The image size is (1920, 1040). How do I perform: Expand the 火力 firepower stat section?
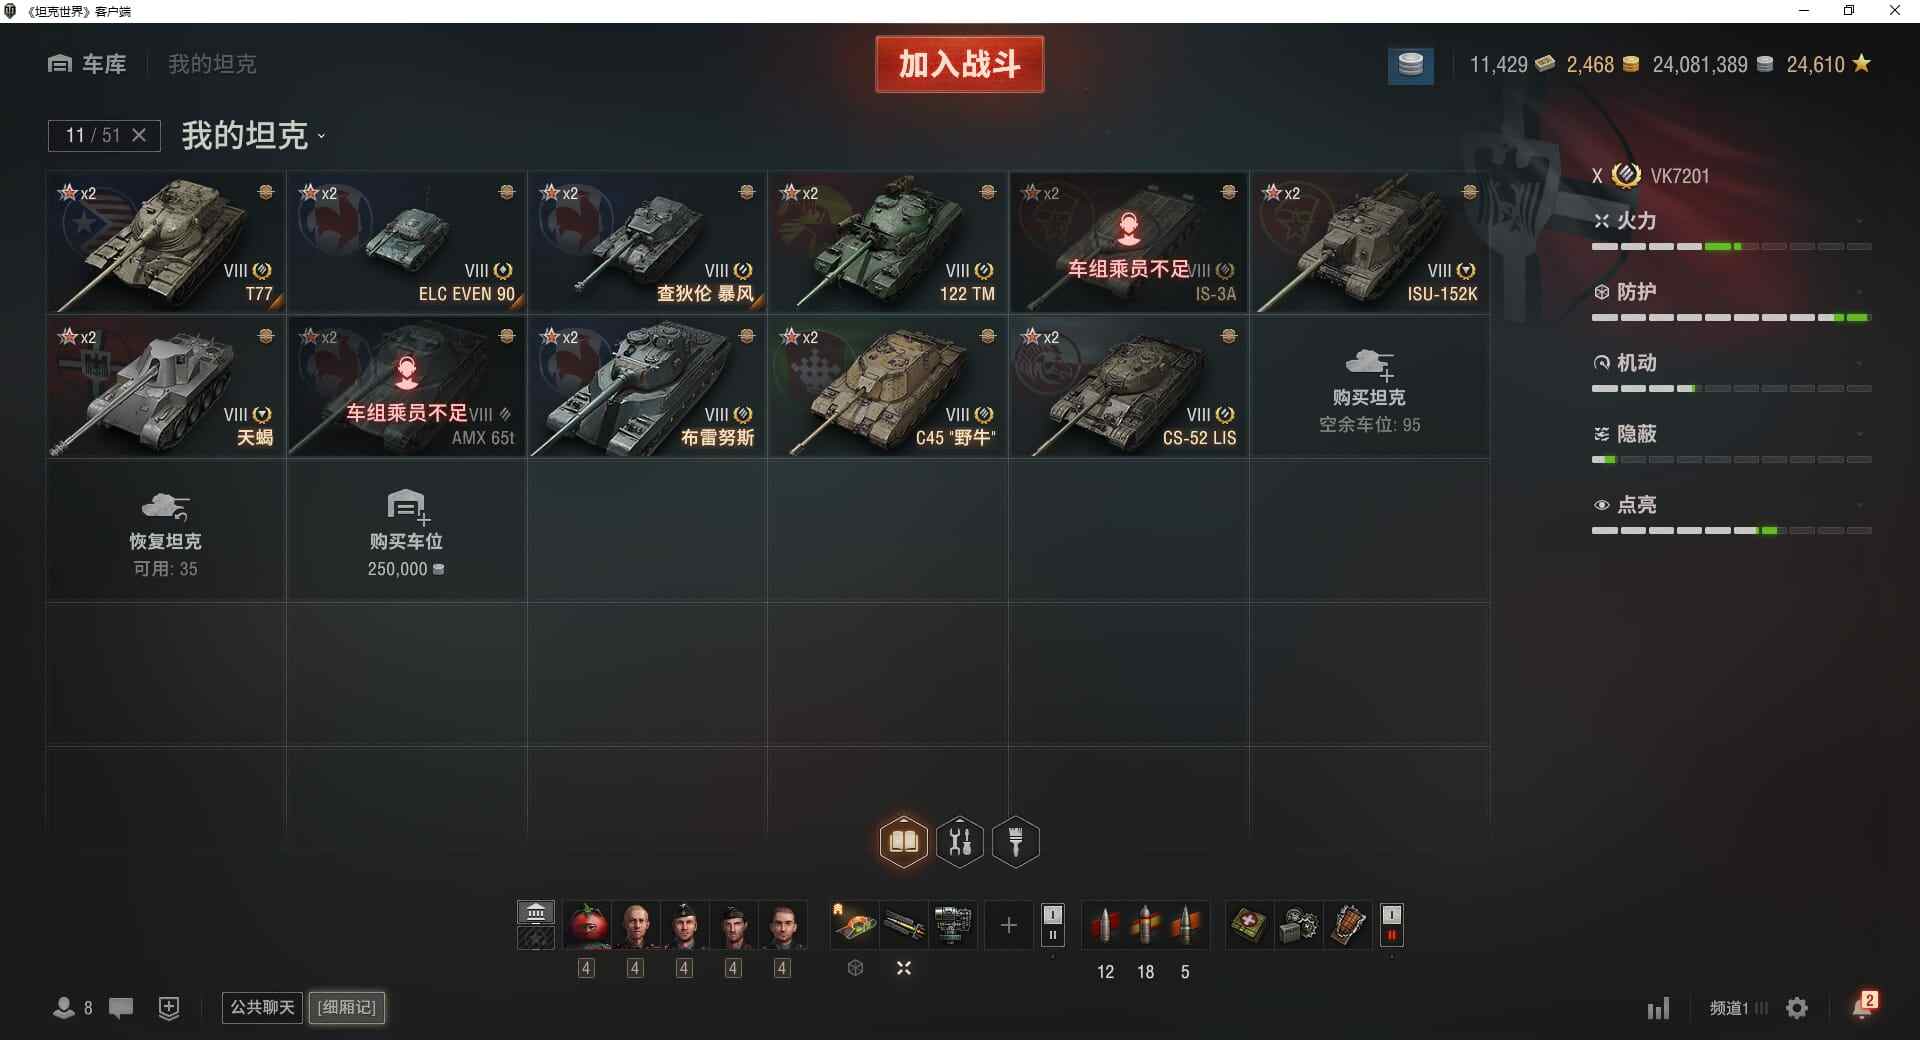pyautogui.click(x=1731, y=221)
